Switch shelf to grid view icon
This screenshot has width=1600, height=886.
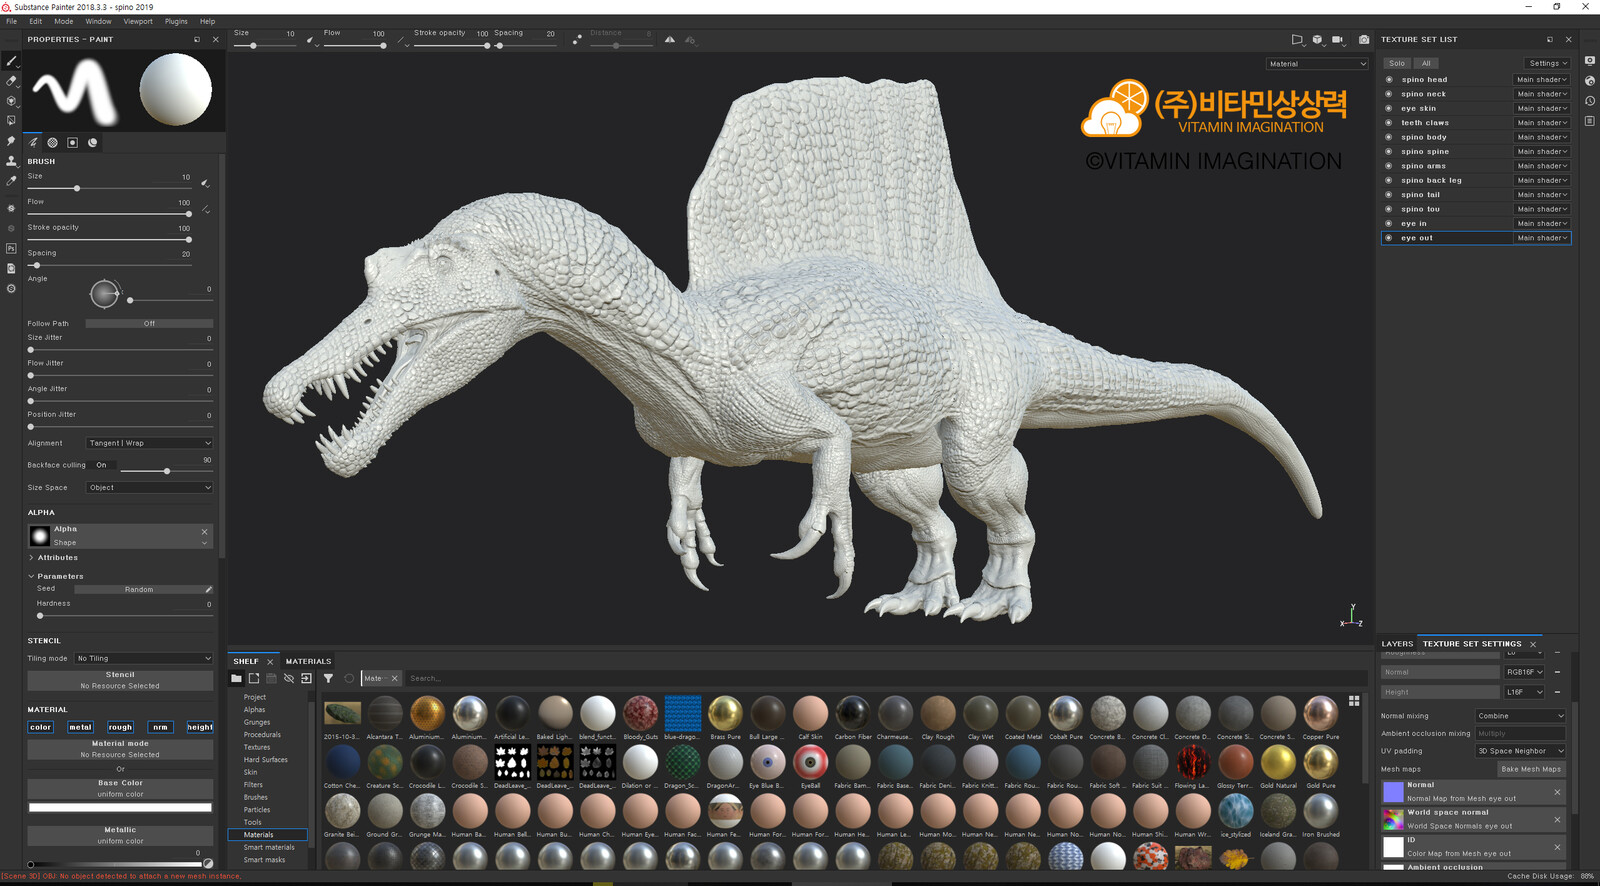pos(1354,701)
